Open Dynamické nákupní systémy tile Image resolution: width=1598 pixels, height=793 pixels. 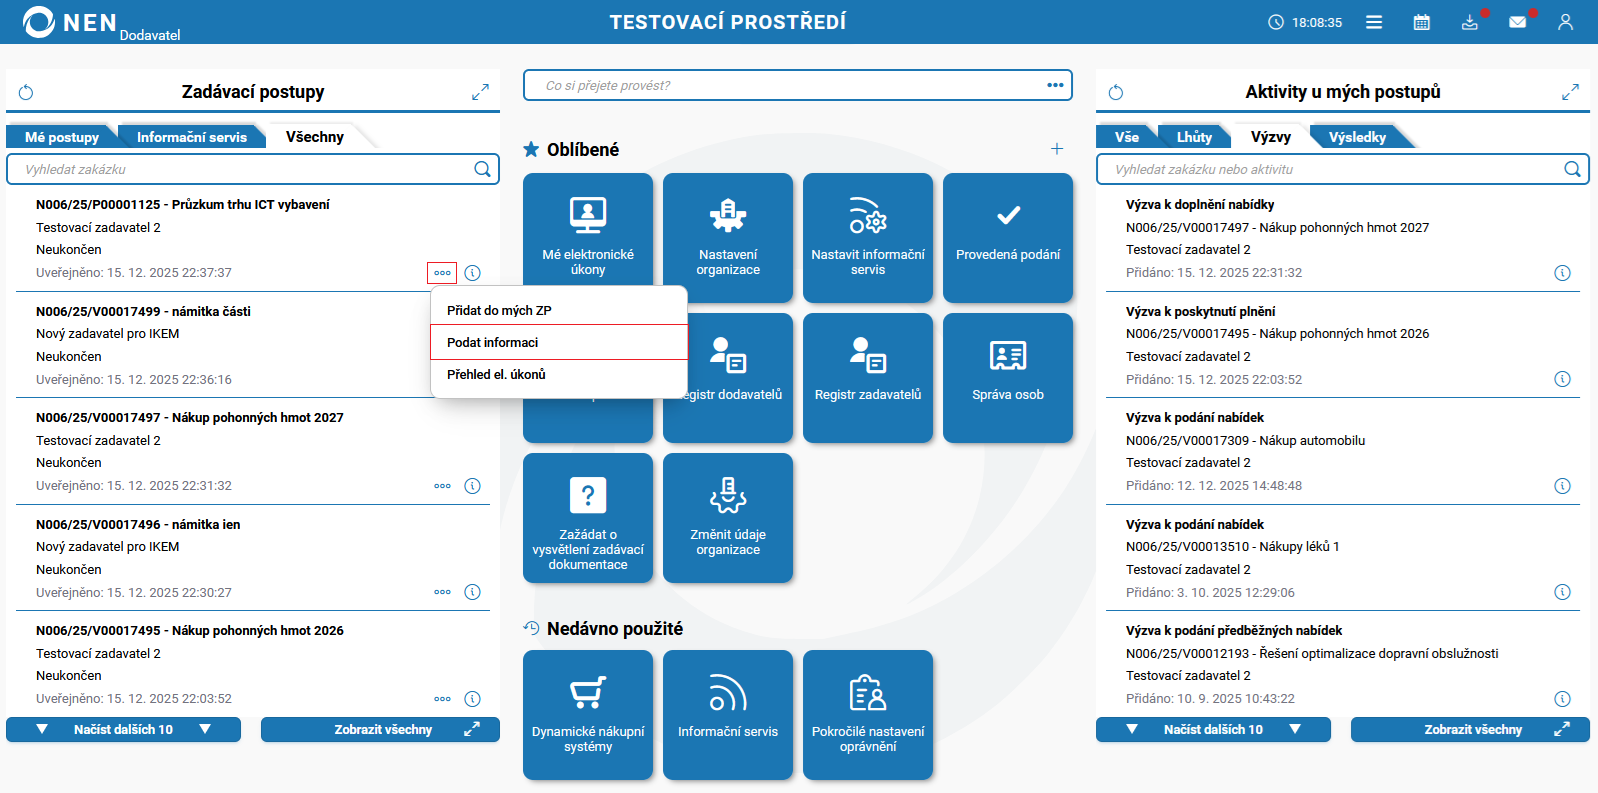(x=588, y=715)
